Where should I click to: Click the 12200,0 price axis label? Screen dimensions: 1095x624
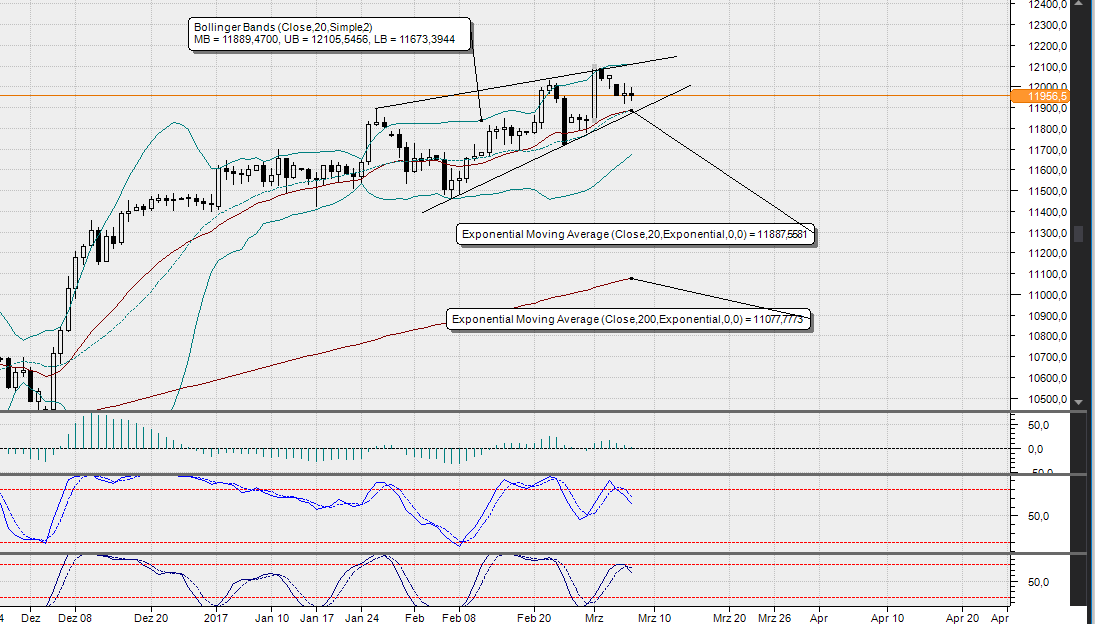(x=1047, y=46)
